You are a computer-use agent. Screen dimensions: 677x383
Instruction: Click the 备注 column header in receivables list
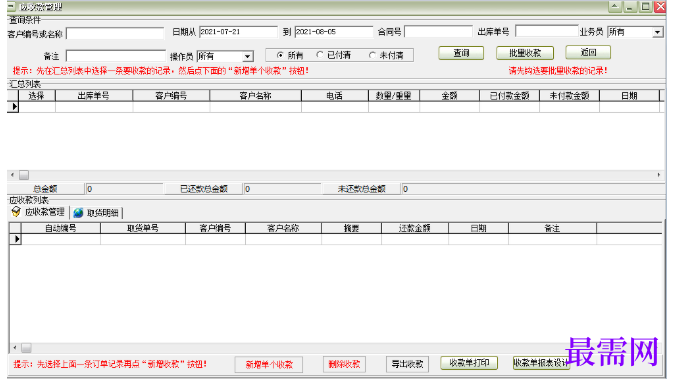(553, 228)
